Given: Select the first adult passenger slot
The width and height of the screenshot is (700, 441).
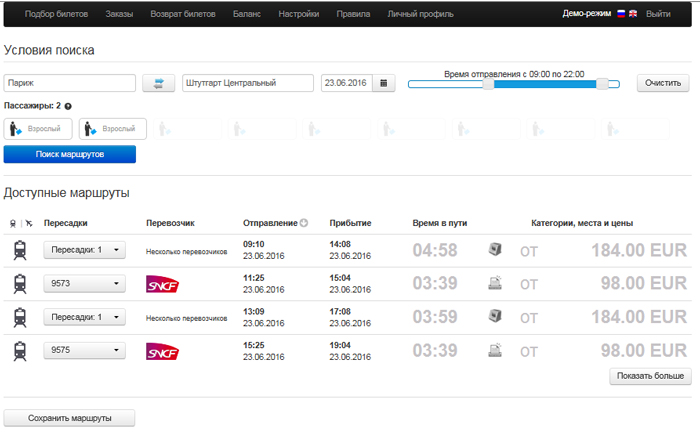Looking at the screenshot, I should click(x=38, y=129).
